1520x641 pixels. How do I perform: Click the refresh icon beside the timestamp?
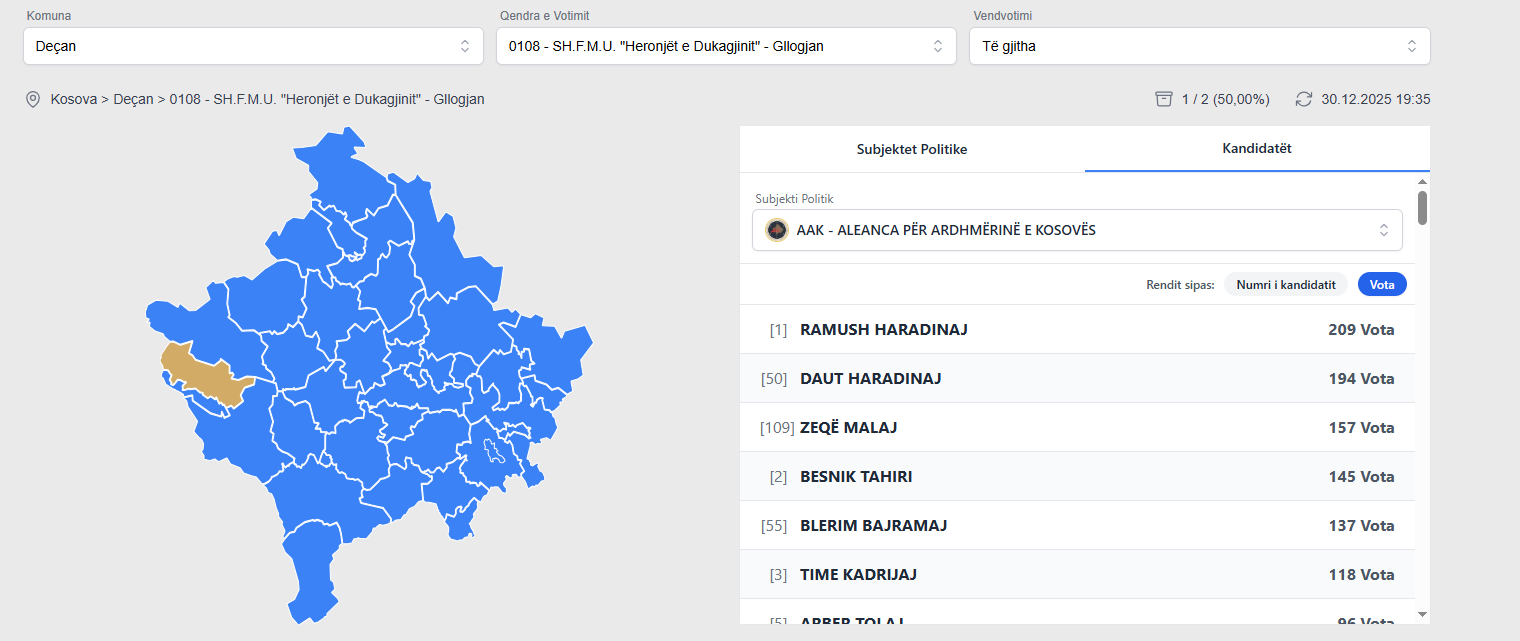point(1303,99)
